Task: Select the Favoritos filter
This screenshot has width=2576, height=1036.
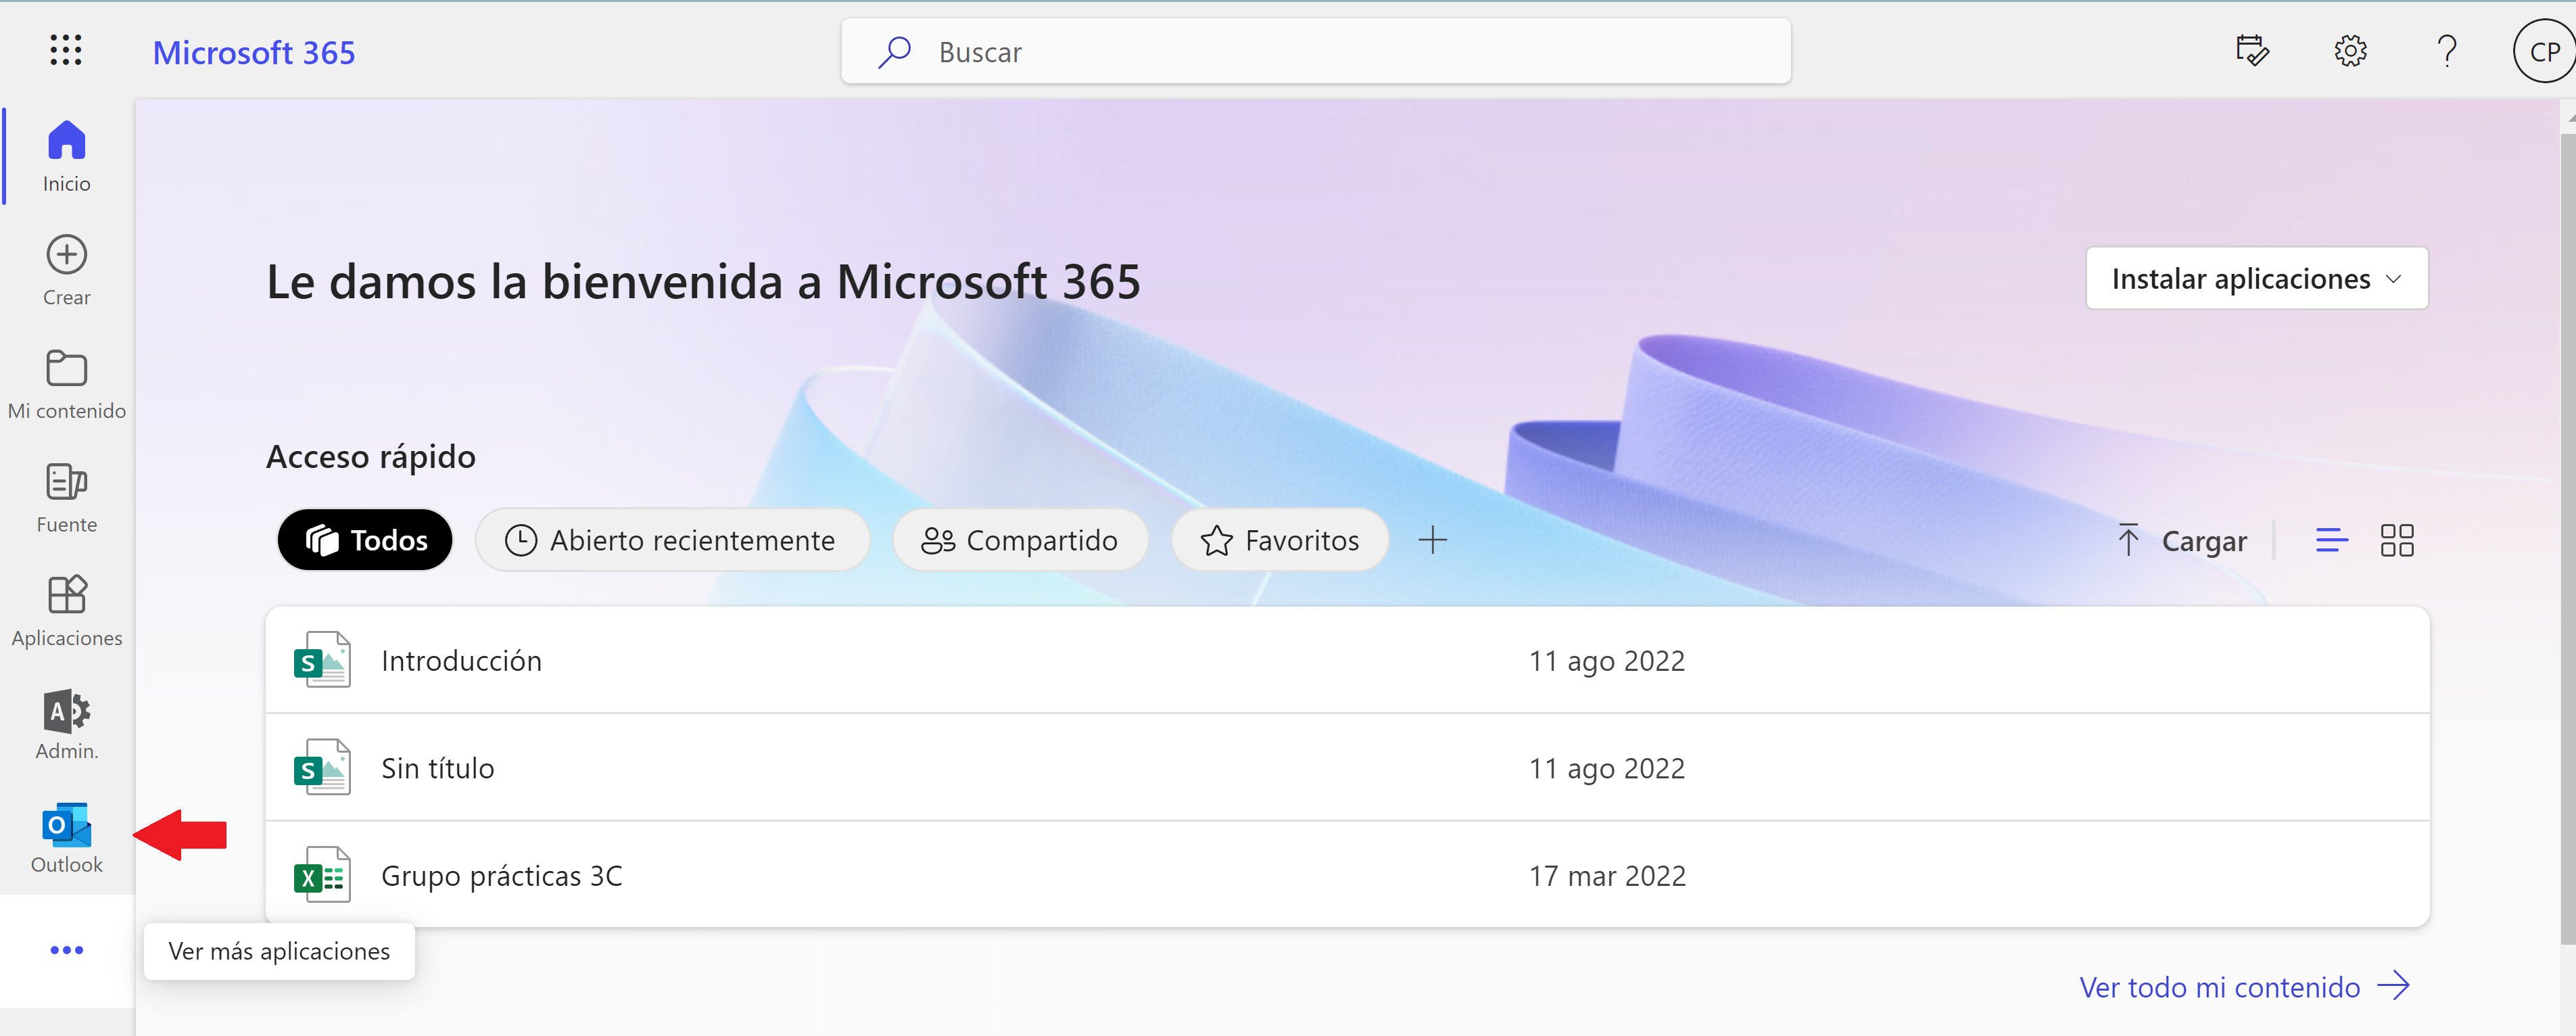Action: click(1280, 540)
